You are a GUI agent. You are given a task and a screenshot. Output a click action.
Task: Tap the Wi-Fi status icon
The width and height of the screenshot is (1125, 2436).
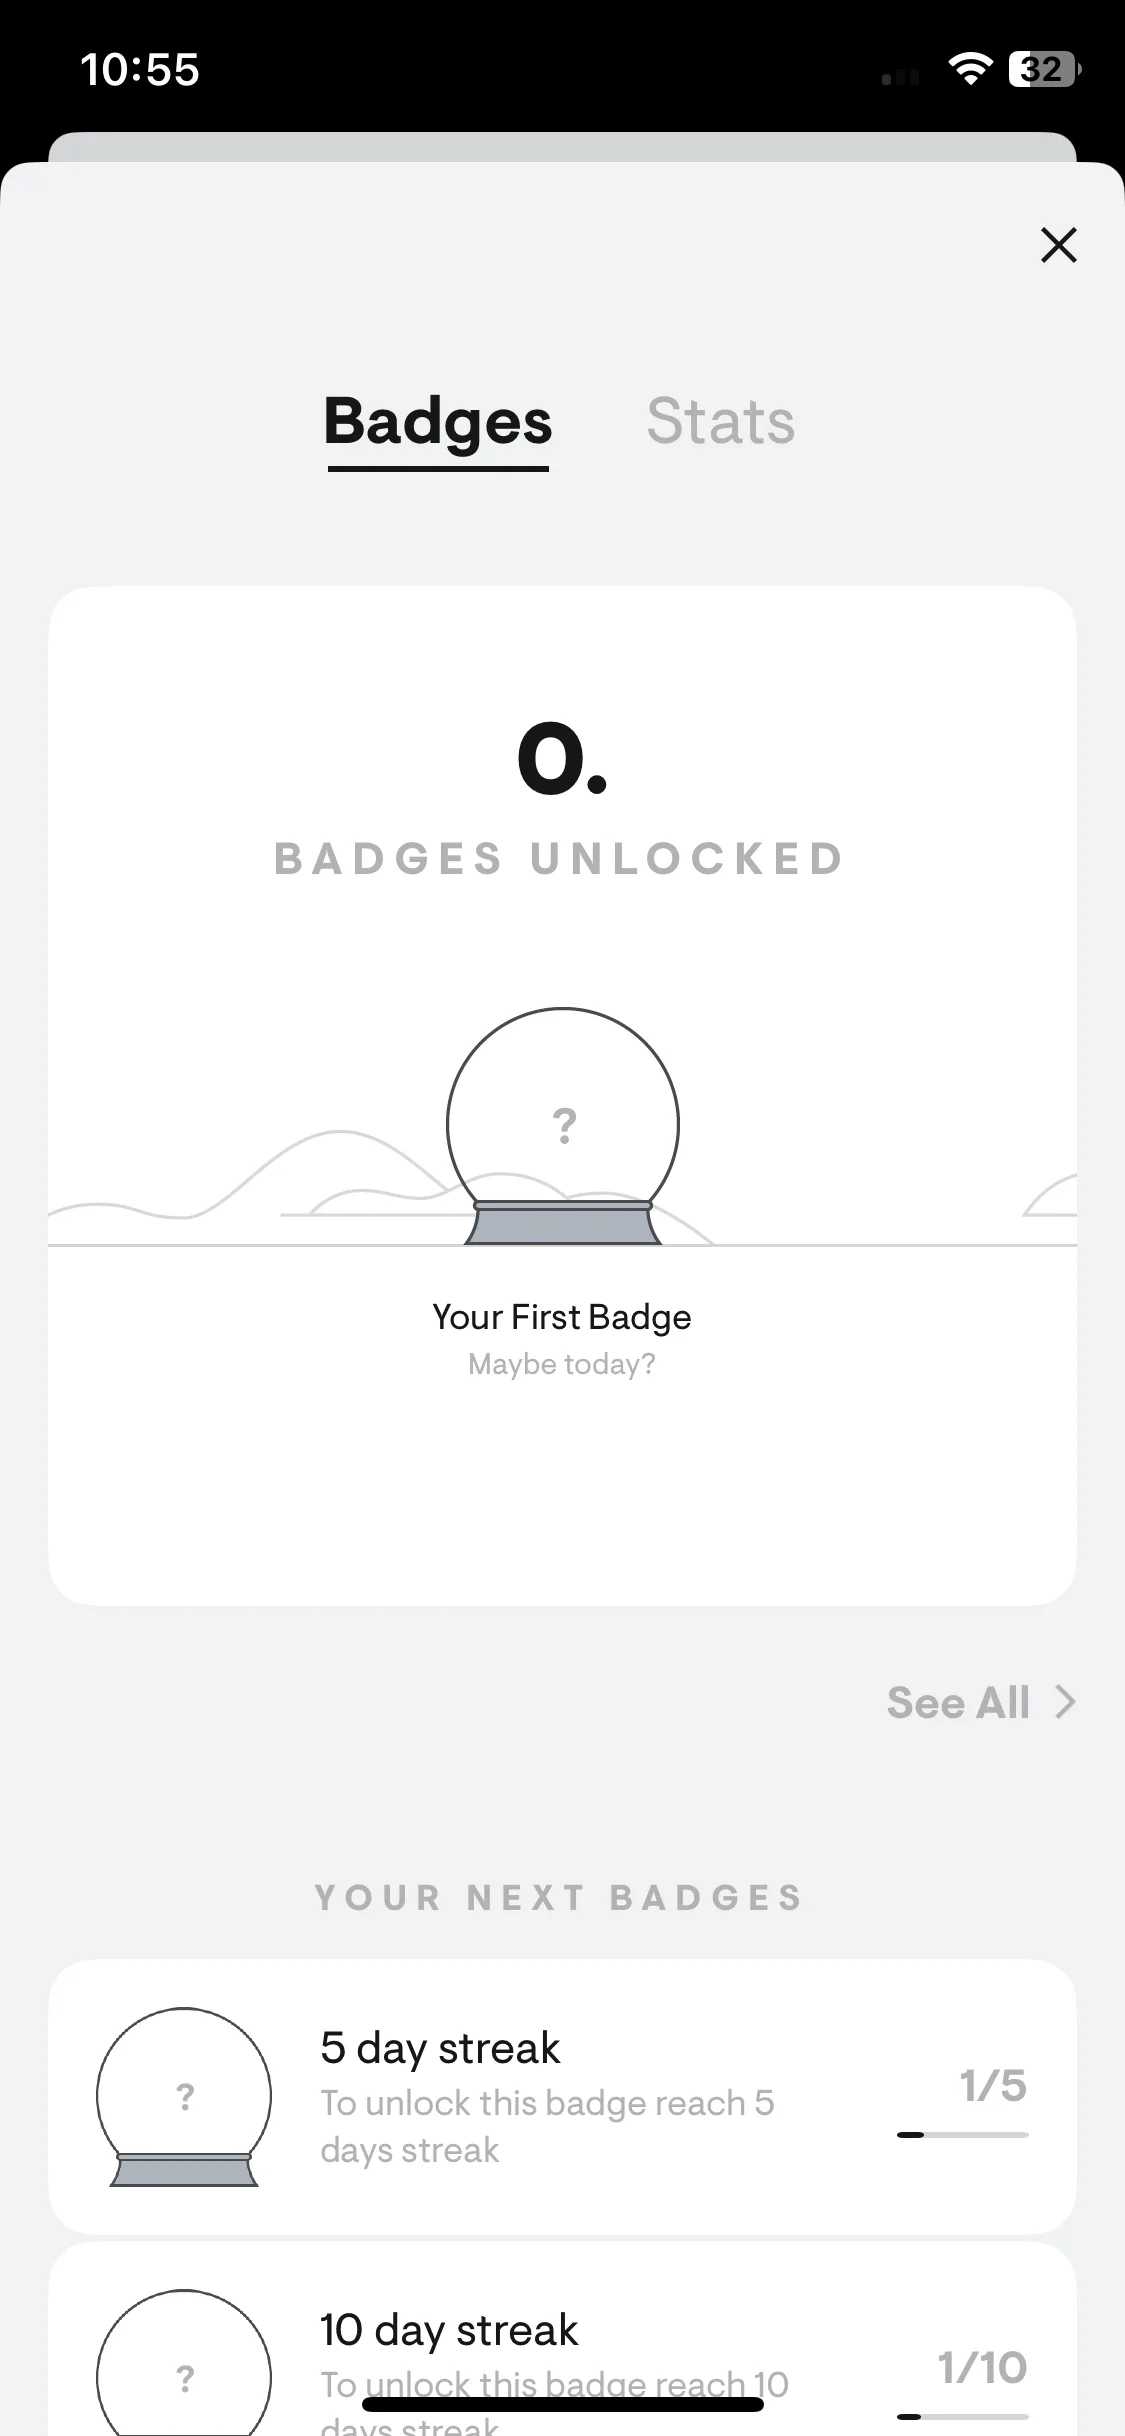[x=970, y=69]
